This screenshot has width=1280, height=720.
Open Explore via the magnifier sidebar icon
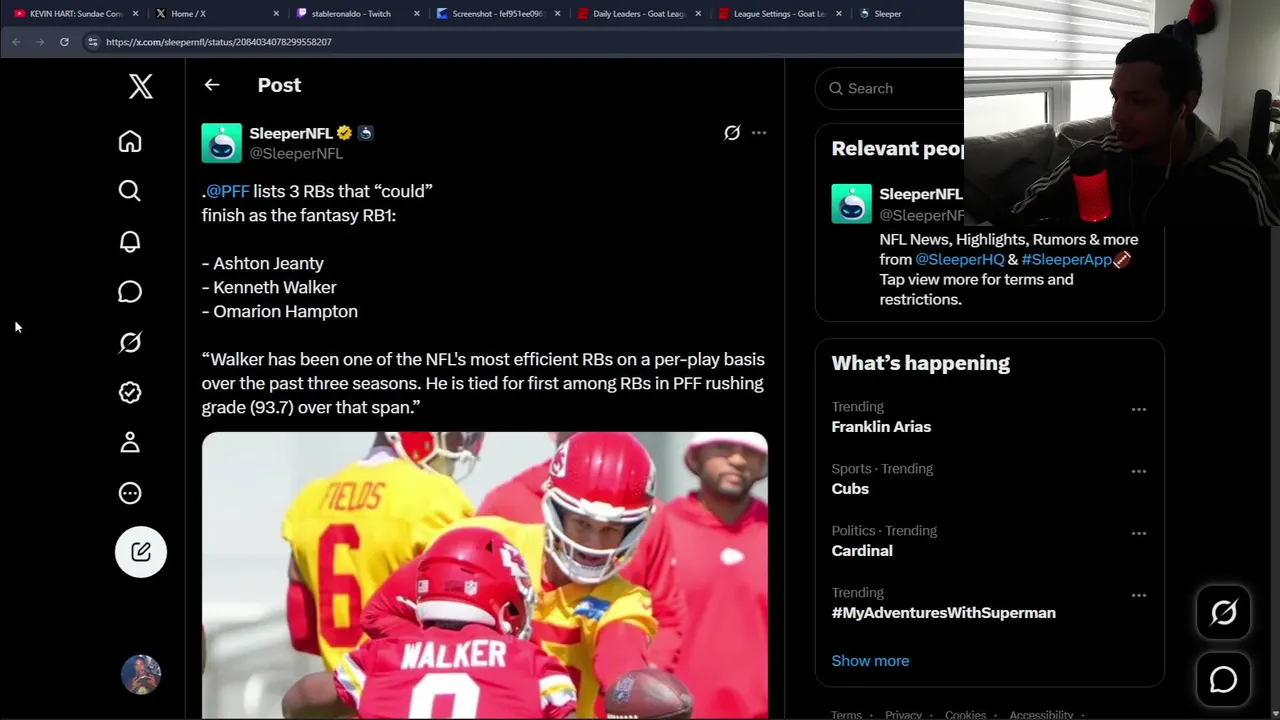point(130,191)
